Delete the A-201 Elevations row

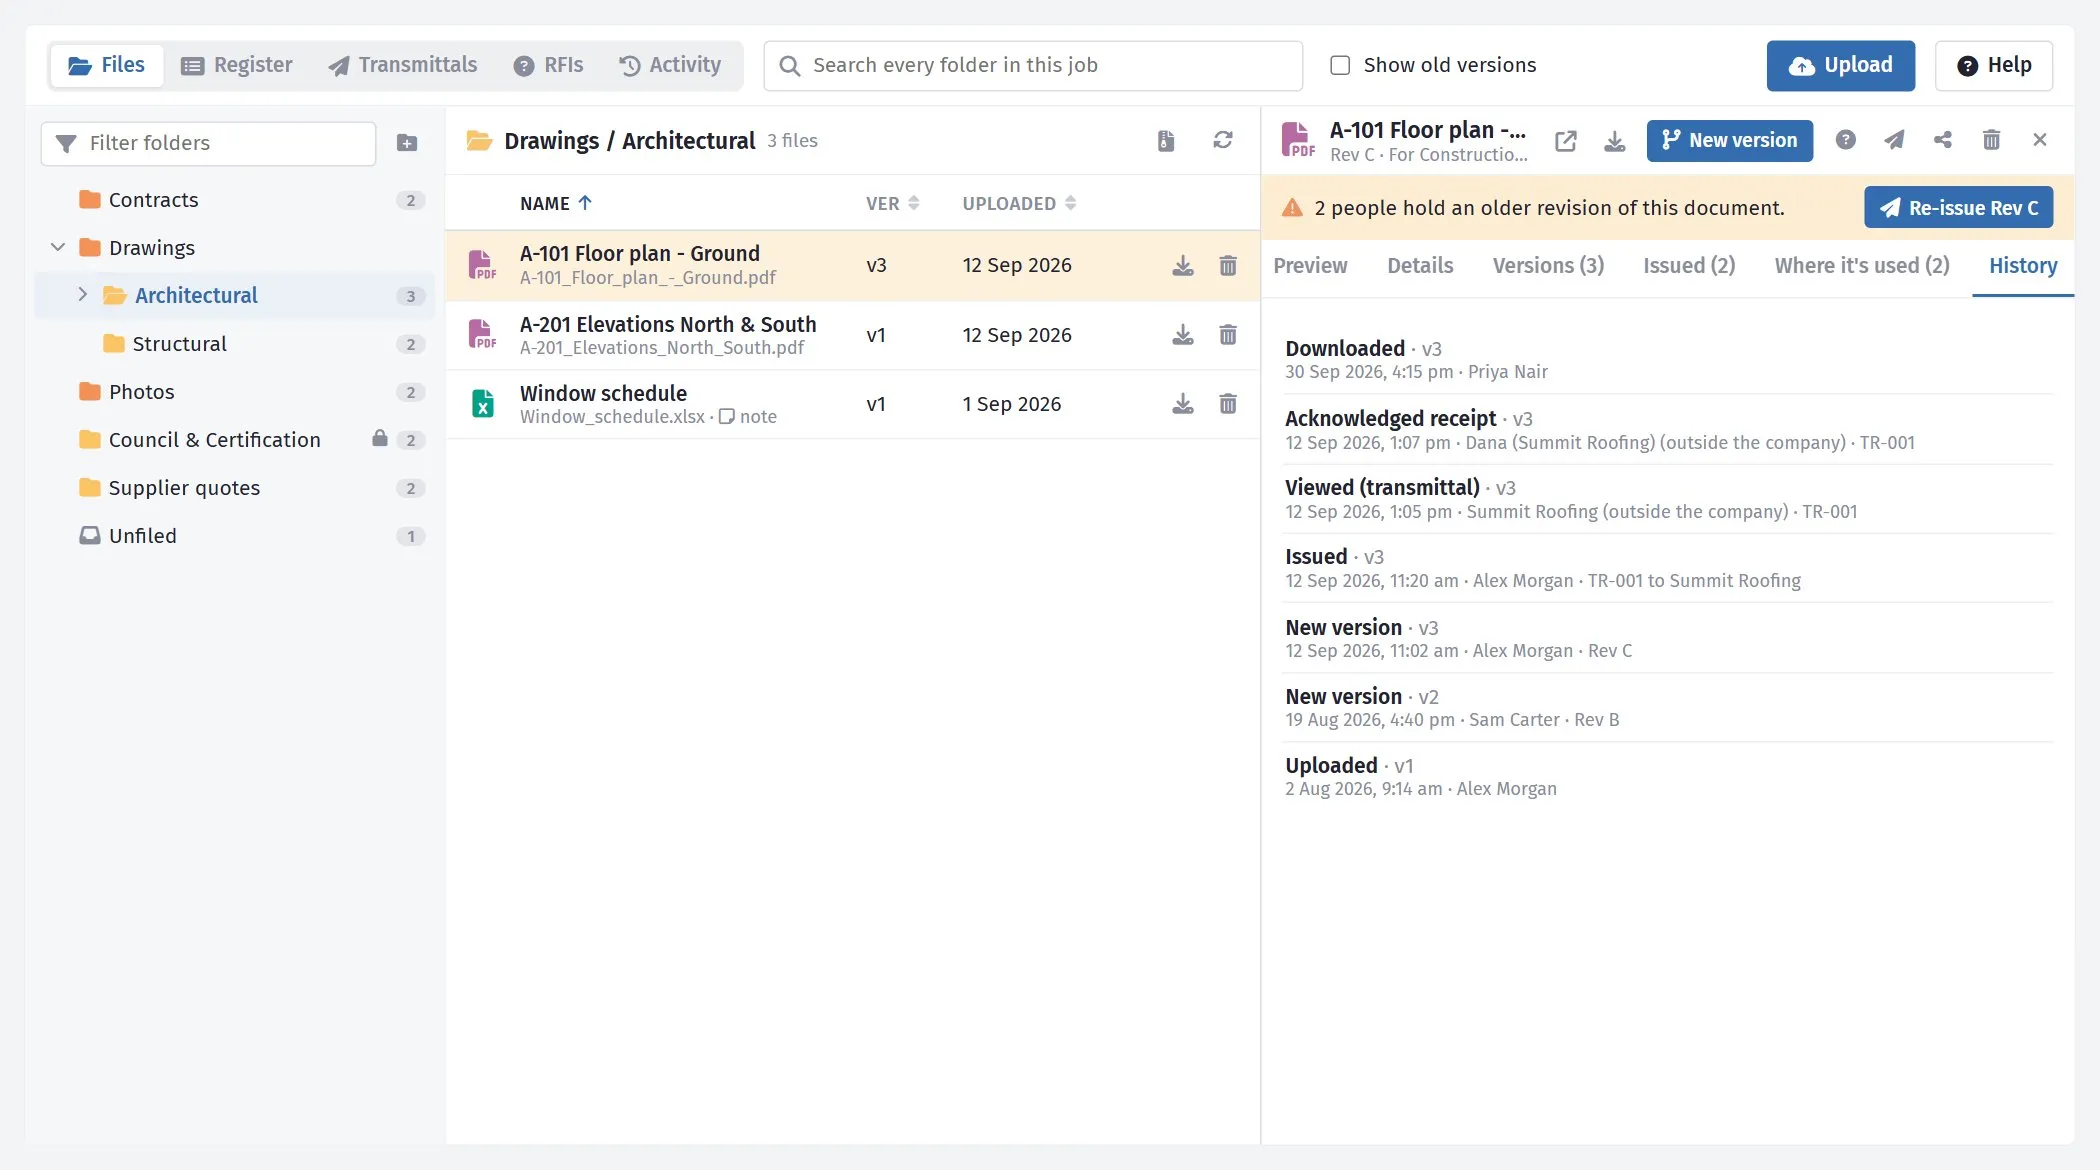[1228, 335]
